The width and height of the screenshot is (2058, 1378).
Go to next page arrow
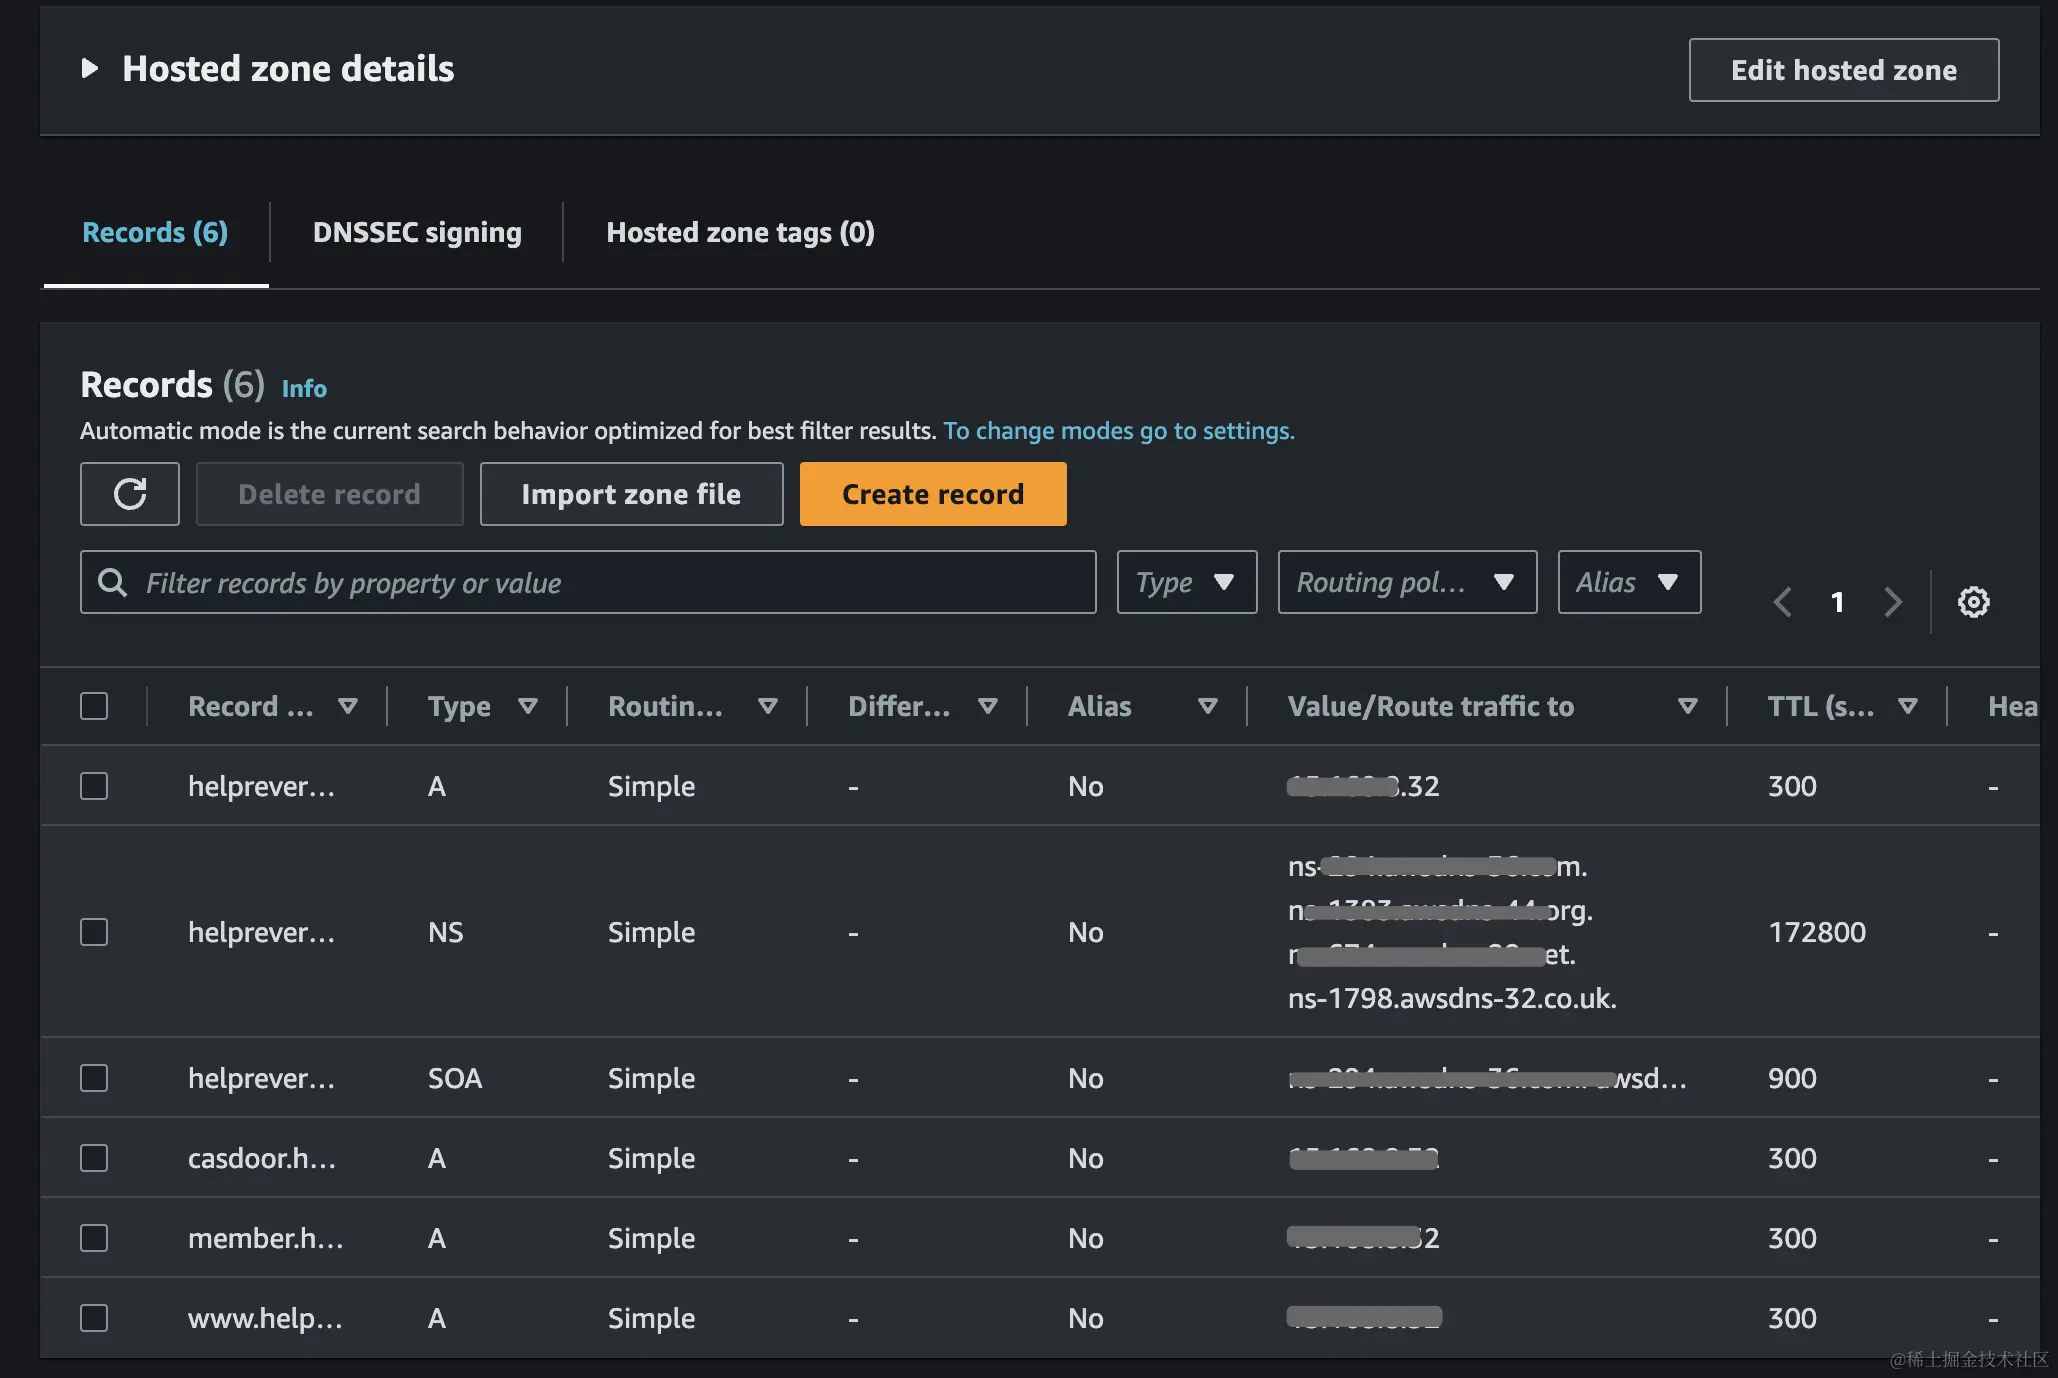point(1892,602)
